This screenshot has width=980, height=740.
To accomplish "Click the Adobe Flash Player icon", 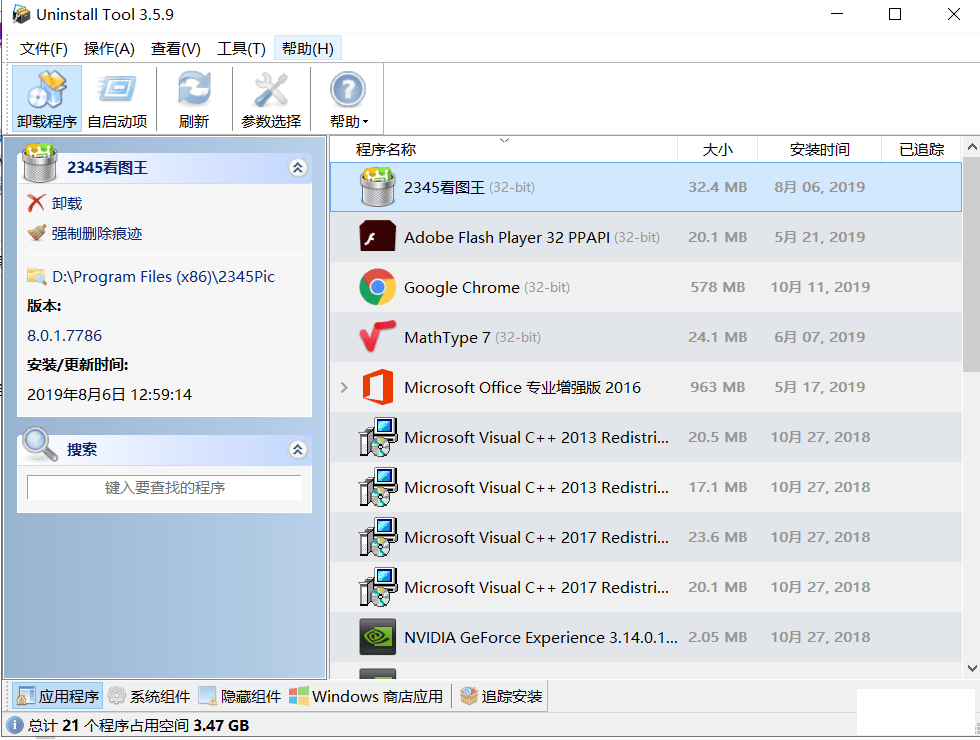I will [x=378, y=236].
